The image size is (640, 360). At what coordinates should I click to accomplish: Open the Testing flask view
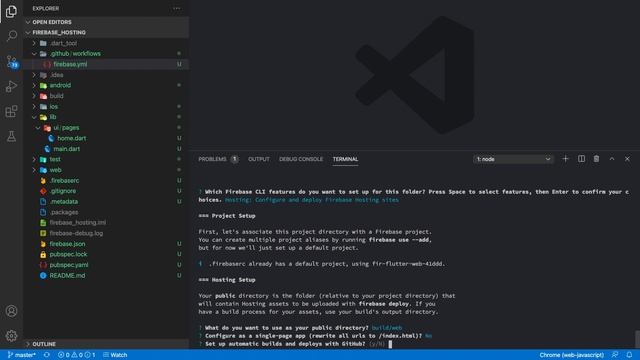(11, 136)
